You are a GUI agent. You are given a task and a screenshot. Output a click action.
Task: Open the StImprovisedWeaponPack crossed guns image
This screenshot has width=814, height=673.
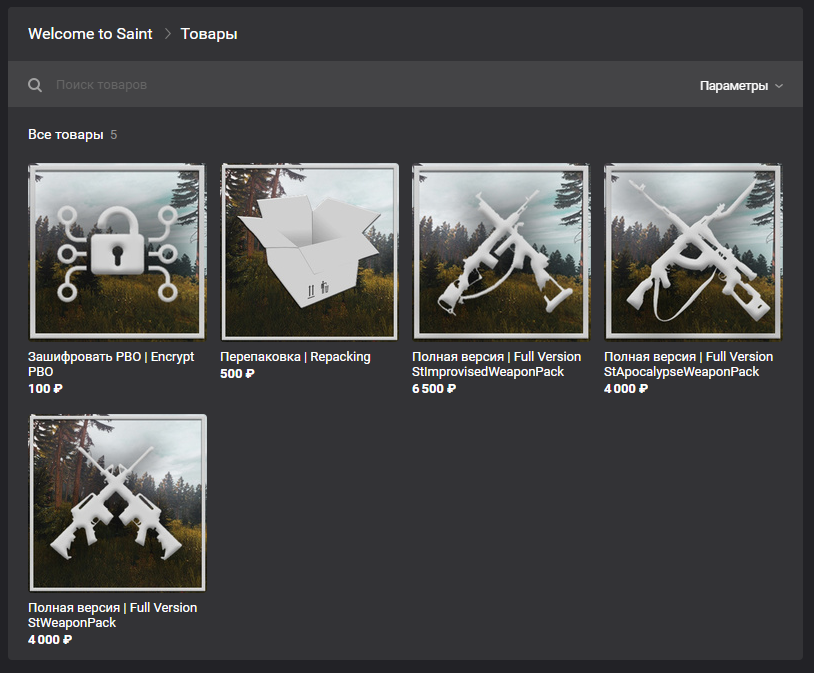click(x=501, y=252)
